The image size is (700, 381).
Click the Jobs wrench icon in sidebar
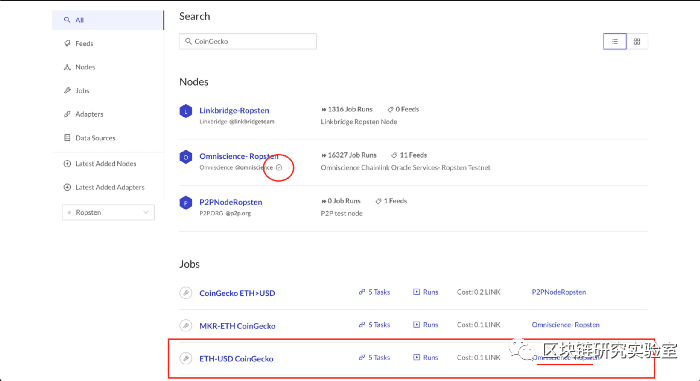(67, 91)
